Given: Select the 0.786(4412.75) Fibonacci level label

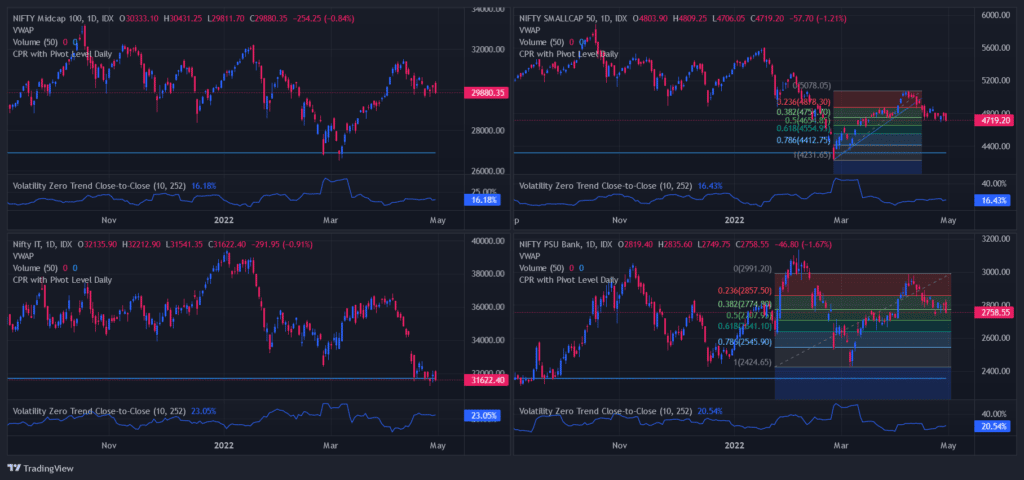Looking at the screenshot, I should [x=803, y=140].
